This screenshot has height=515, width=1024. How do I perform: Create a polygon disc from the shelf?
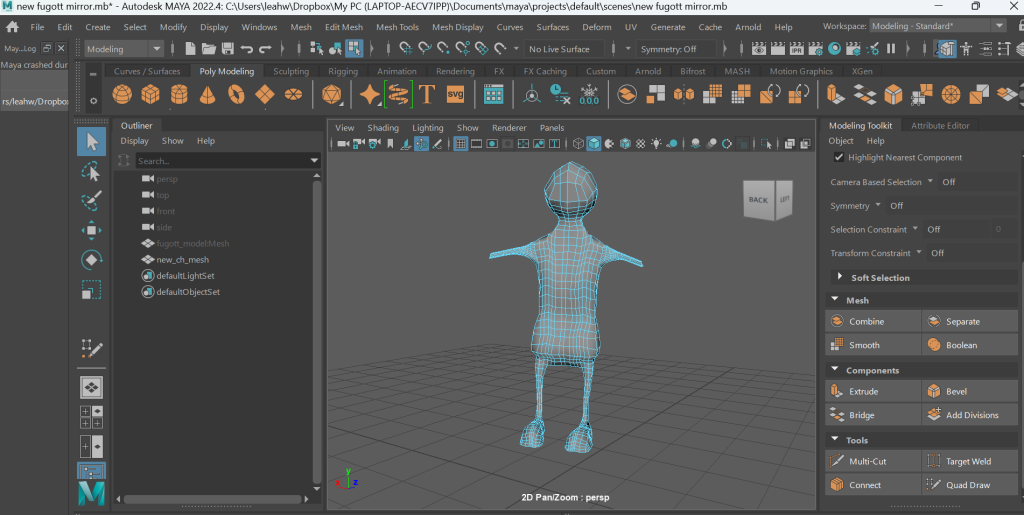coord(293,95)
